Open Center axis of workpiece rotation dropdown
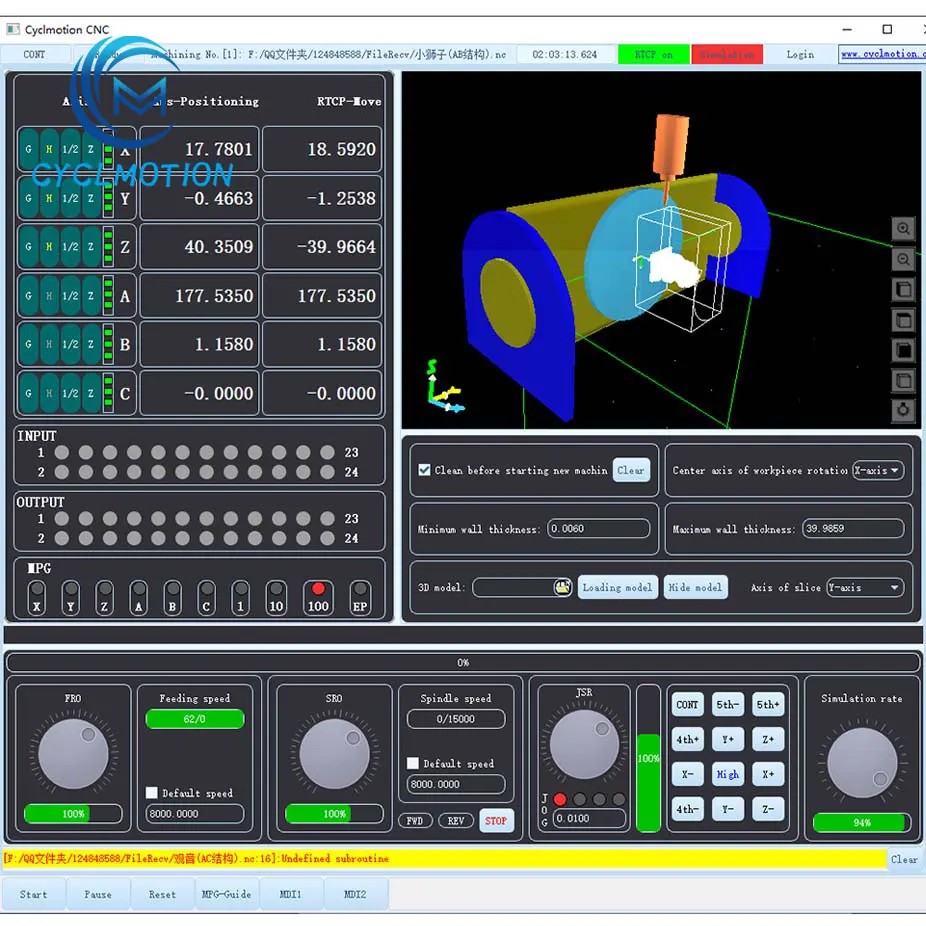 point(878,470)
